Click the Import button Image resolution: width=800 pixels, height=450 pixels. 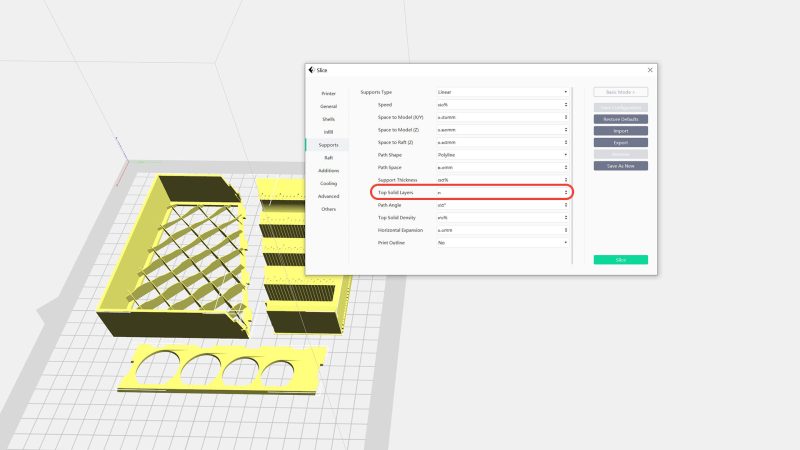click(620, 131)
